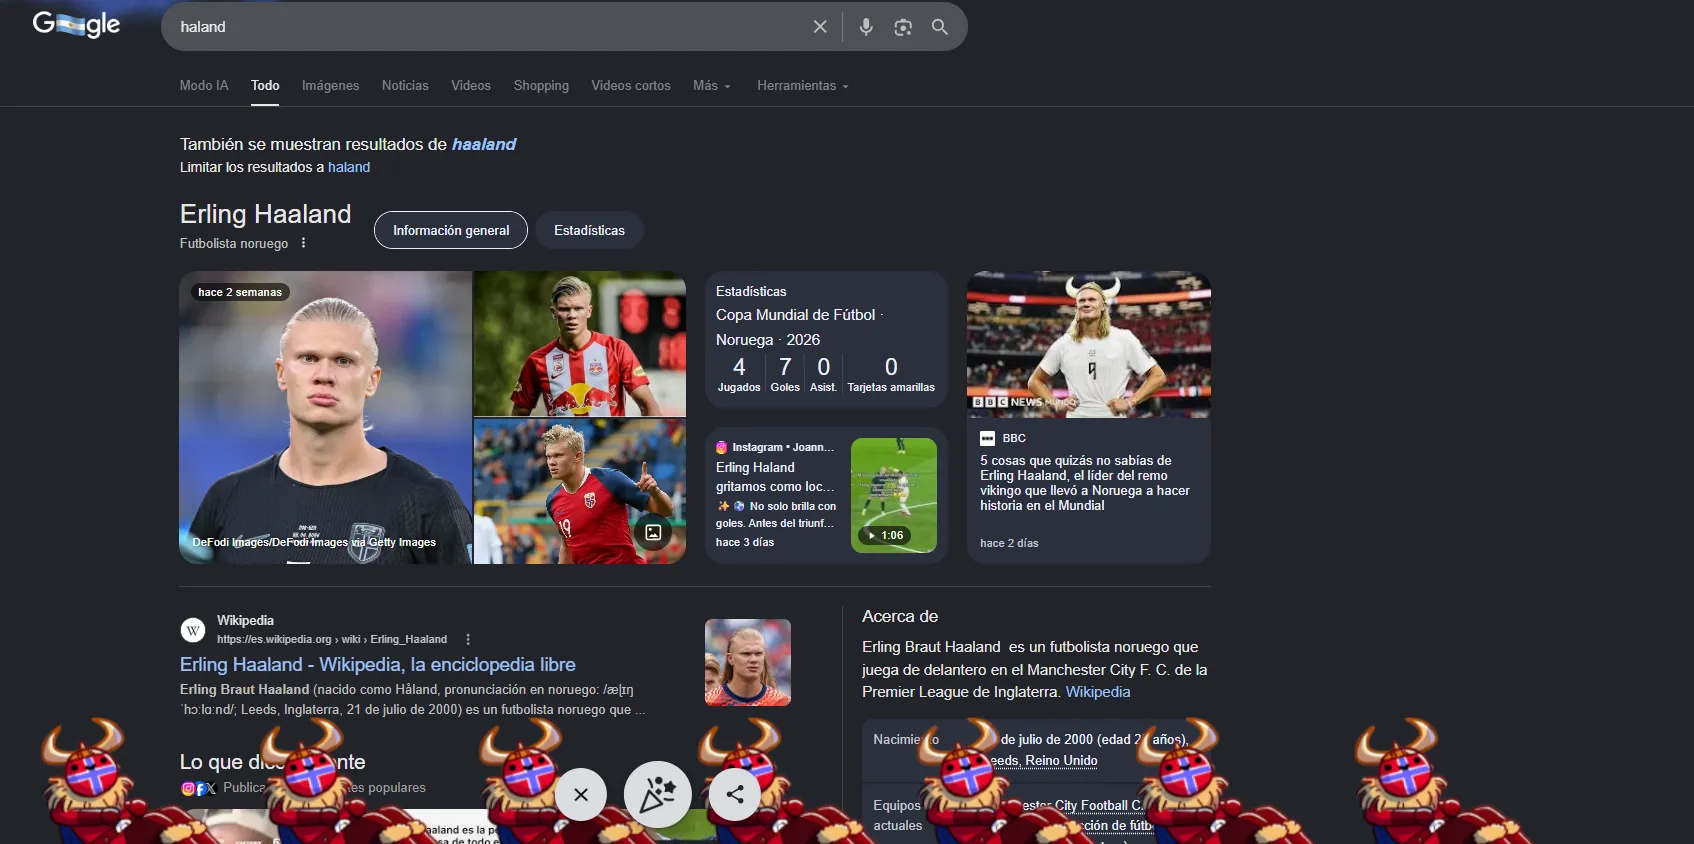
Task: Follow Wikipedia link in Acerca de
Action: (x=1098, y=692)
